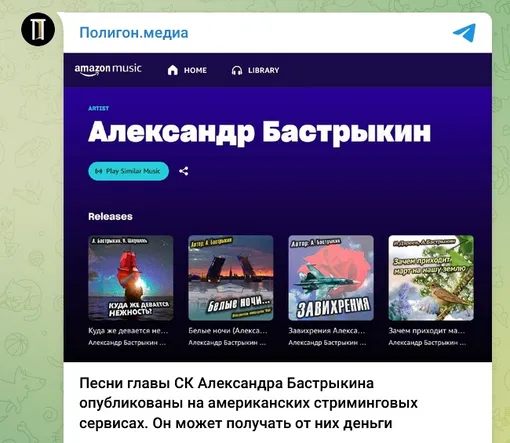The image size is (510, 443).
Task: Click artist name Александр Бастрыкин heading
Action: point(259,132)
